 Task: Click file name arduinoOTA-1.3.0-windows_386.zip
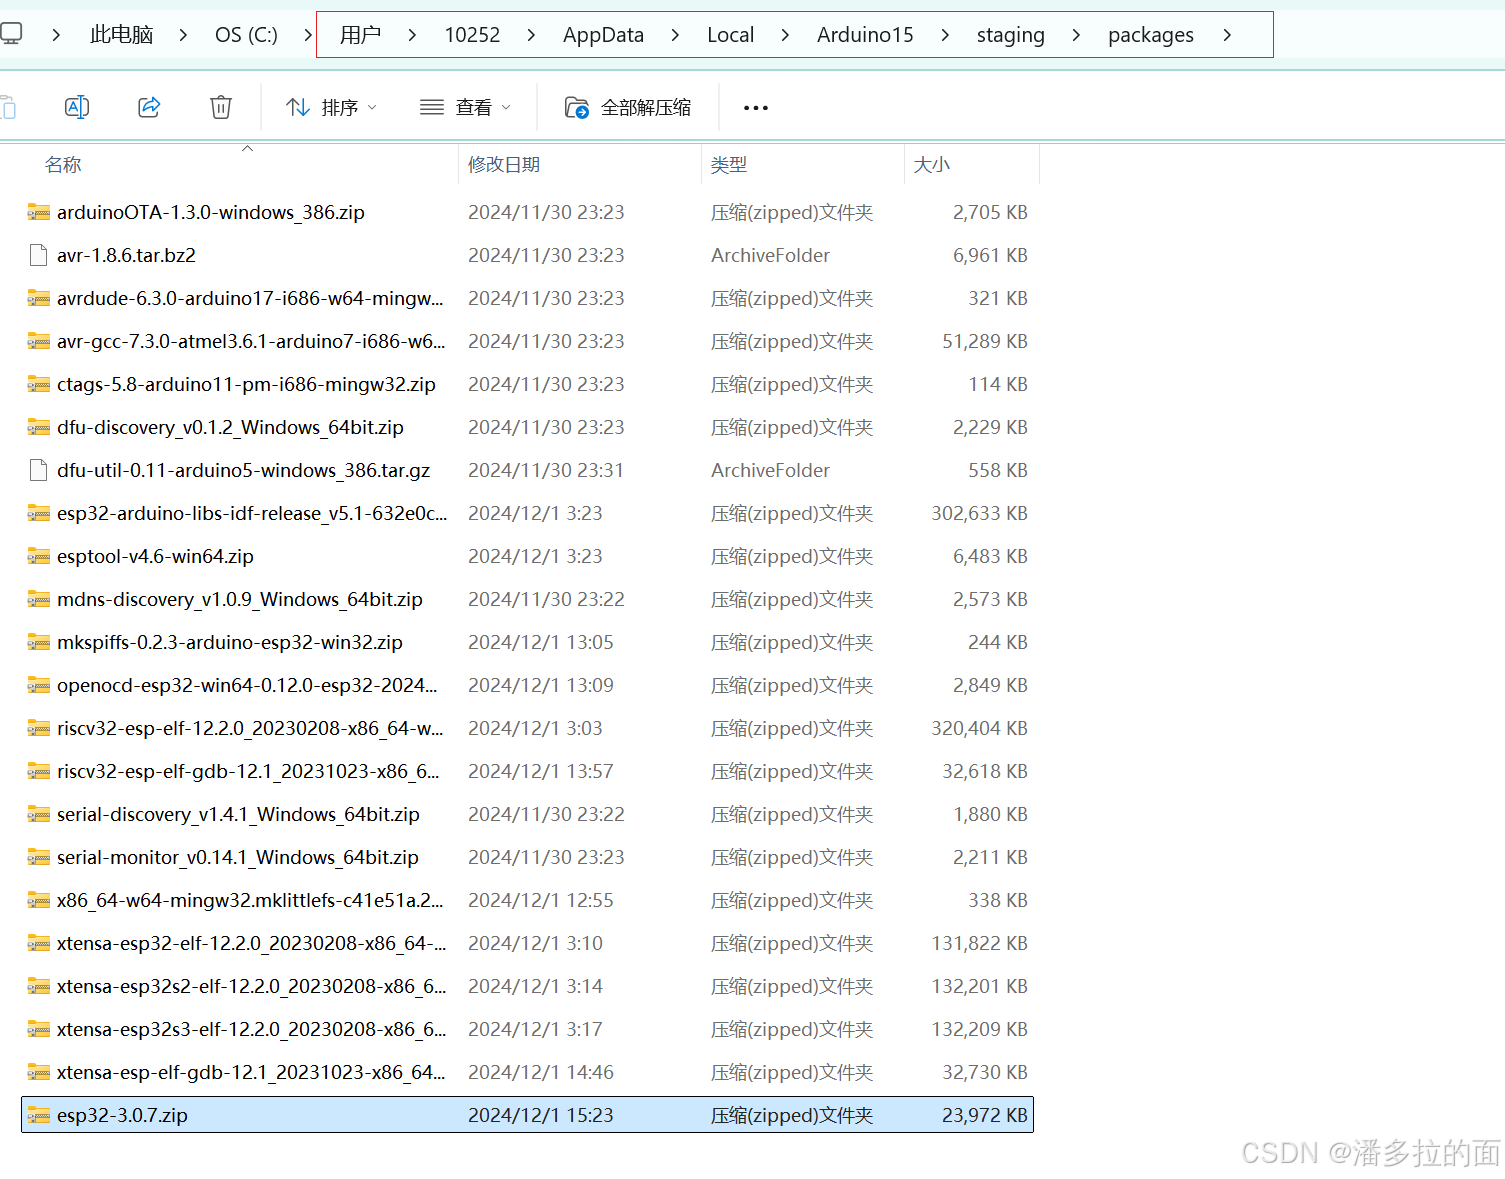click(211, 212)
